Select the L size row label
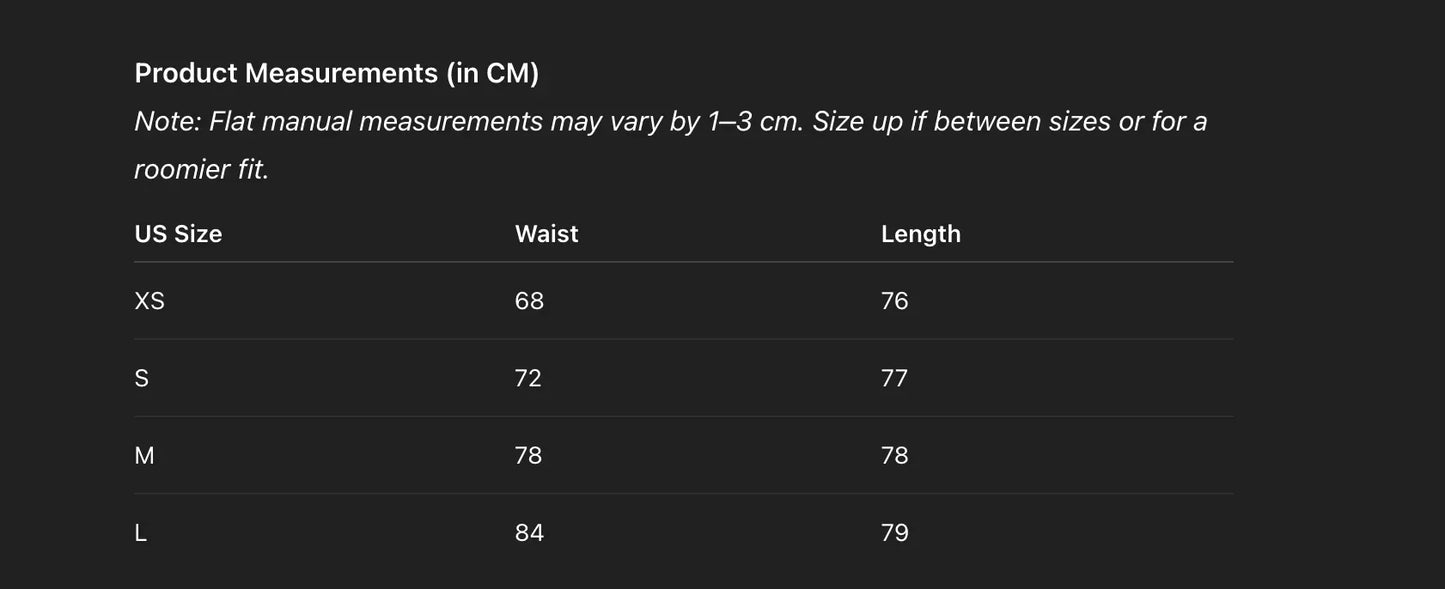 pyautogui.click(x=140, y=533)
